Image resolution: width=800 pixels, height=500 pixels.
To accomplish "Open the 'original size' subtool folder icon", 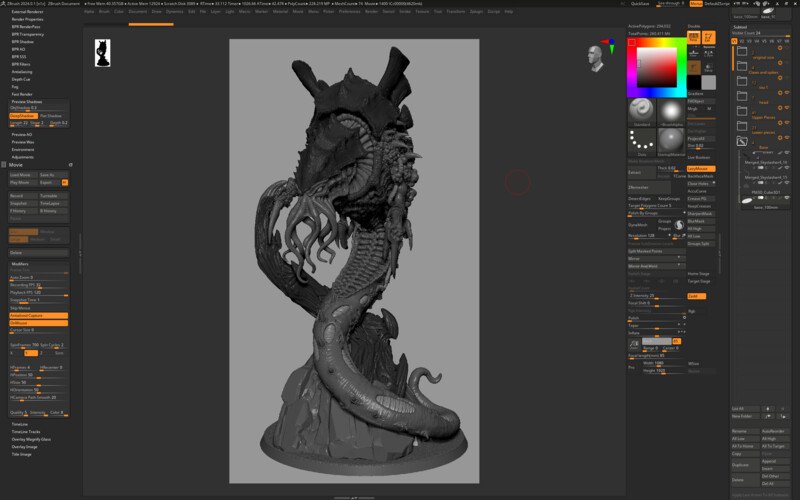I will pos(742,51).
